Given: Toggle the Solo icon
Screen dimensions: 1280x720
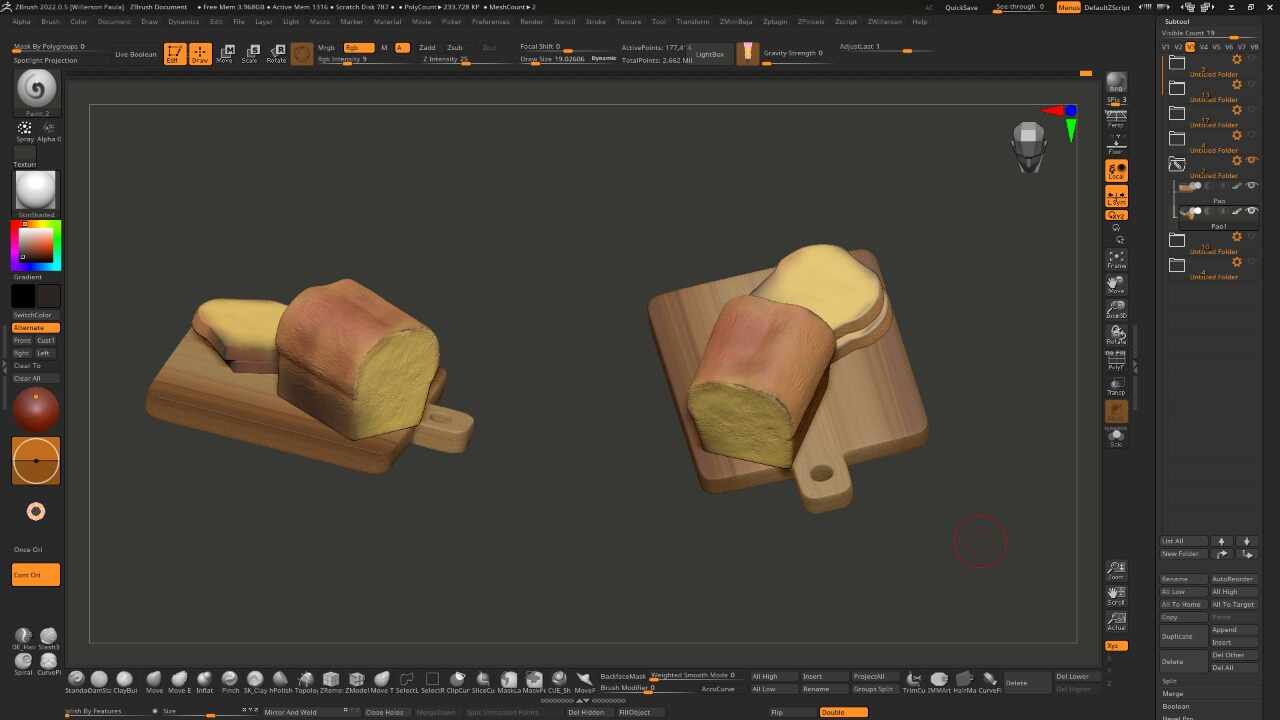Looking at the screenshot, I should (x=1116, y=437).
